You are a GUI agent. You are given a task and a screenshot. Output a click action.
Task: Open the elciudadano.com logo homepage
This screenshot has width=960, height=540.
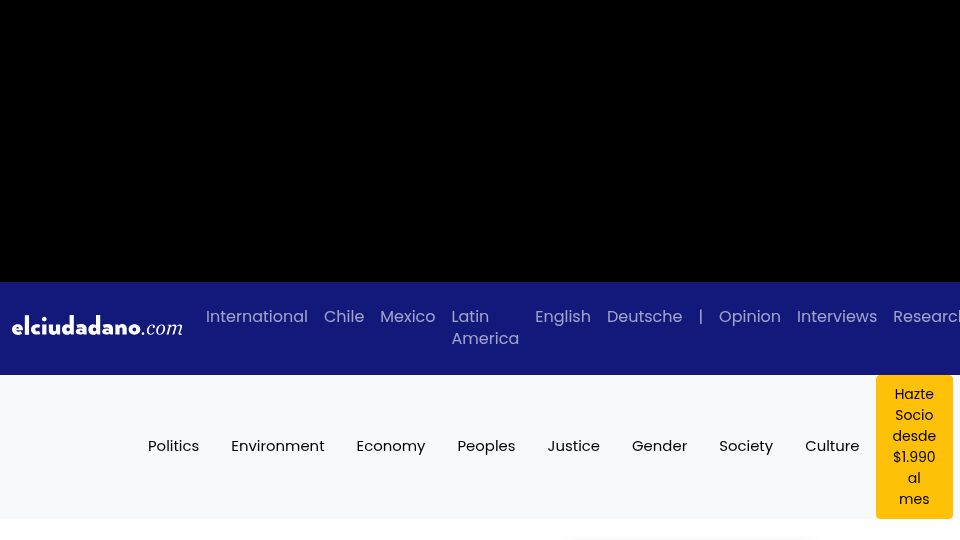click(x=97, y=327)
